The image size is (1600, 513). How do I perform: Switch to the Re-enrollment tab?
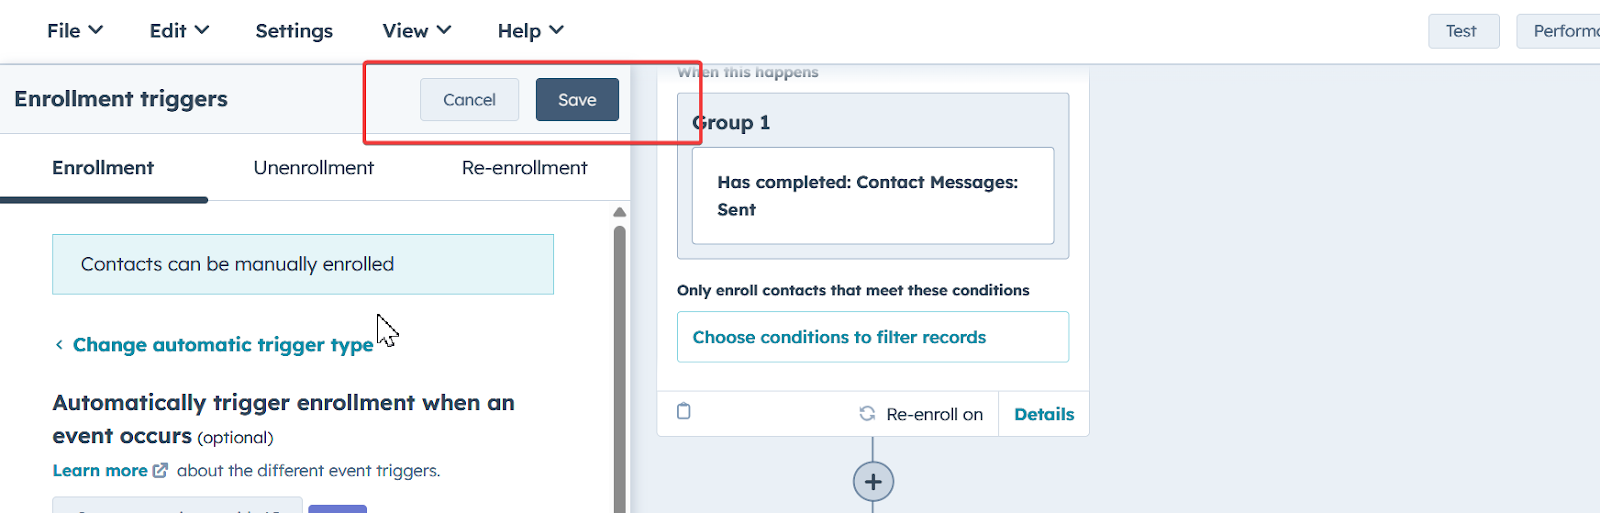(524, 168)
